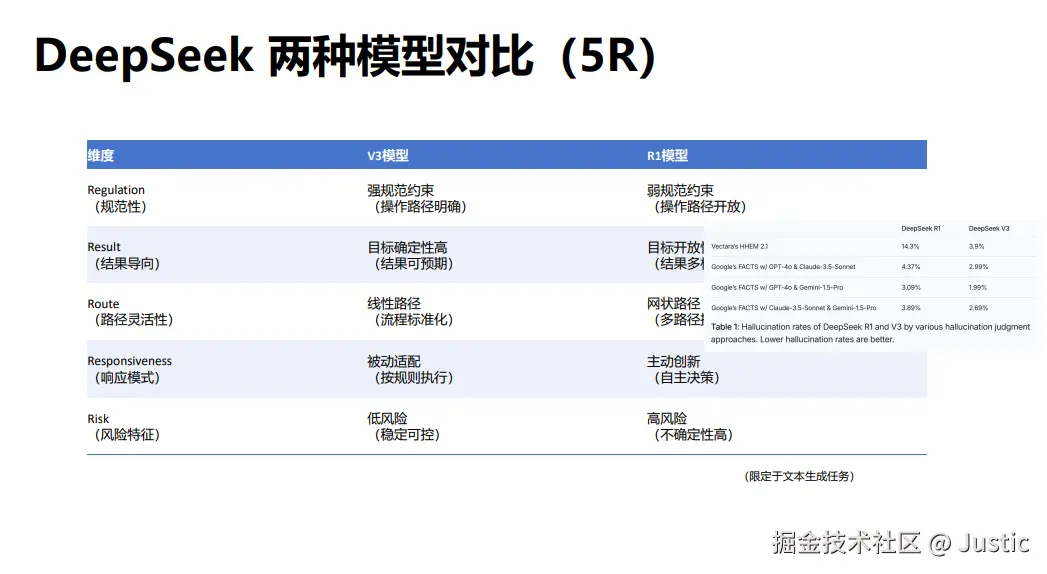Click the "目标确定性高（结果可预期）" cell
The width and height of the screenshot is (1047, 574).
coord(410,255)
